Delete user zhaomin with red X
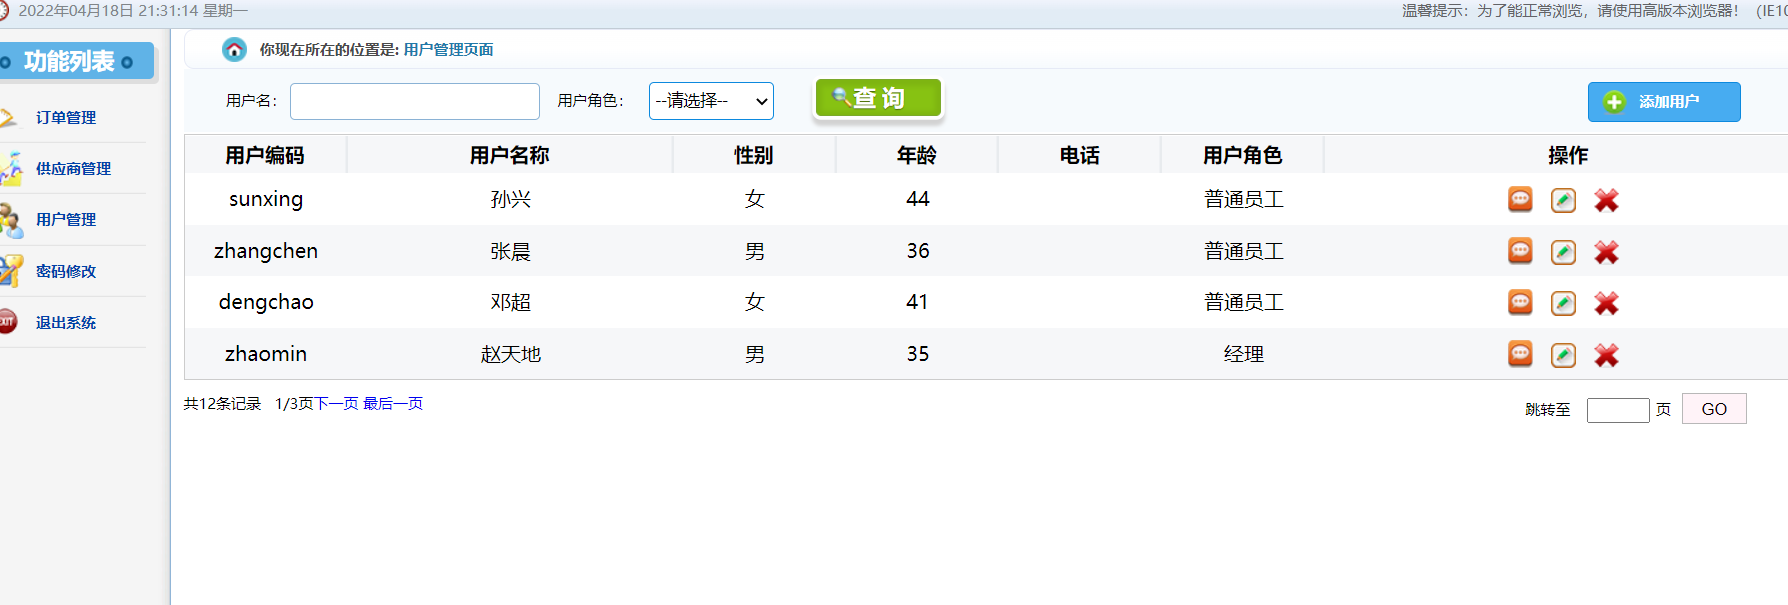The height and width of the screenshot is (605, 1788). 1606,355
